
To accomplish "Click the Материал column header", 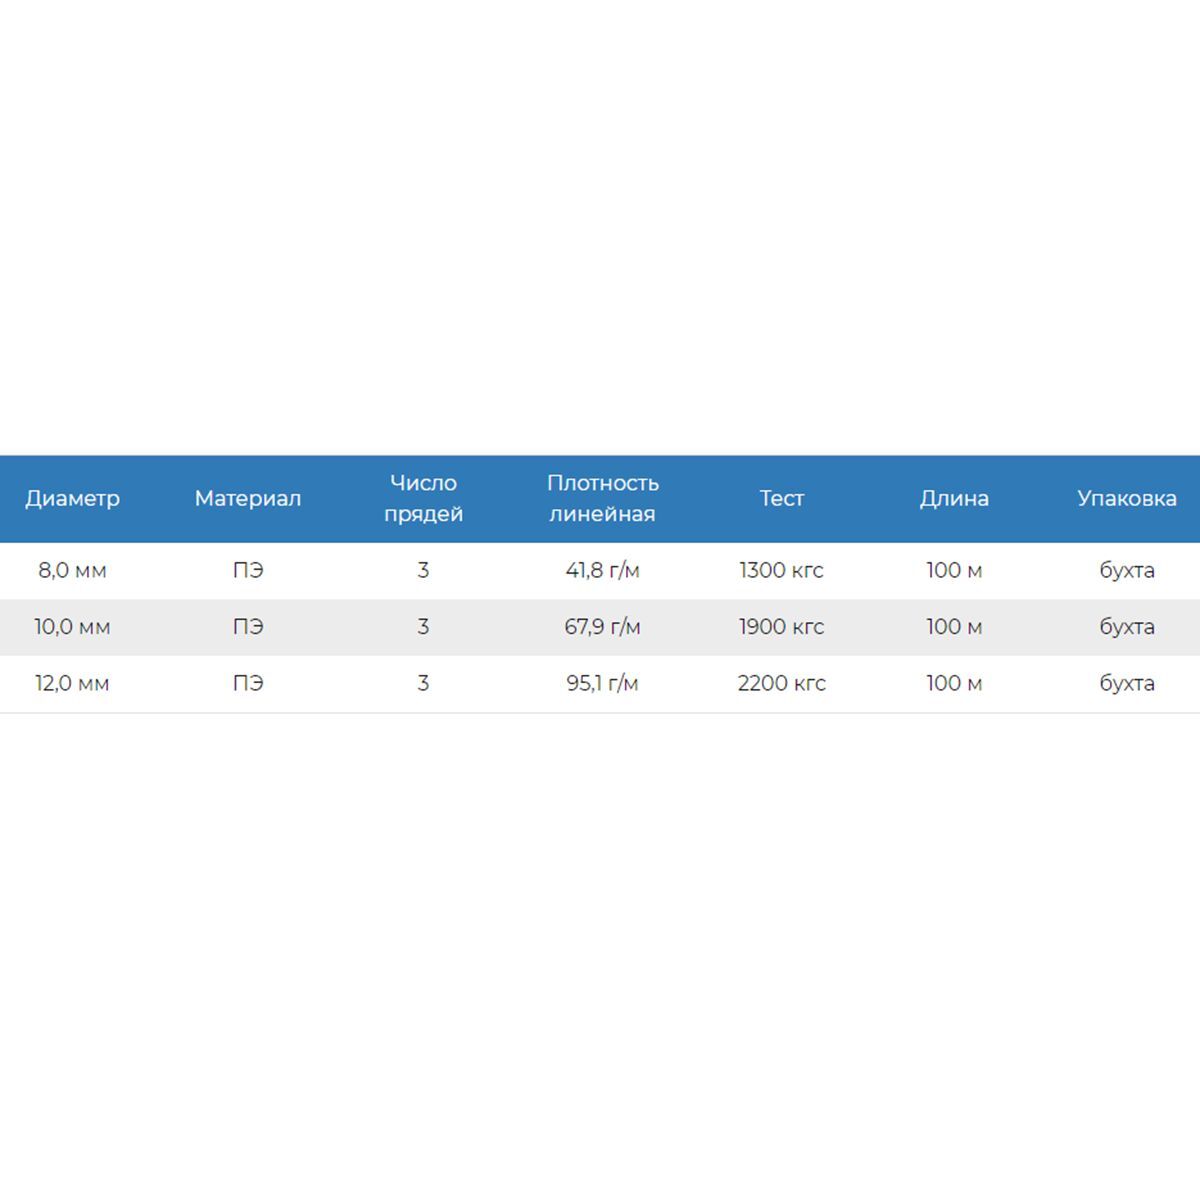I will point(248,498).
